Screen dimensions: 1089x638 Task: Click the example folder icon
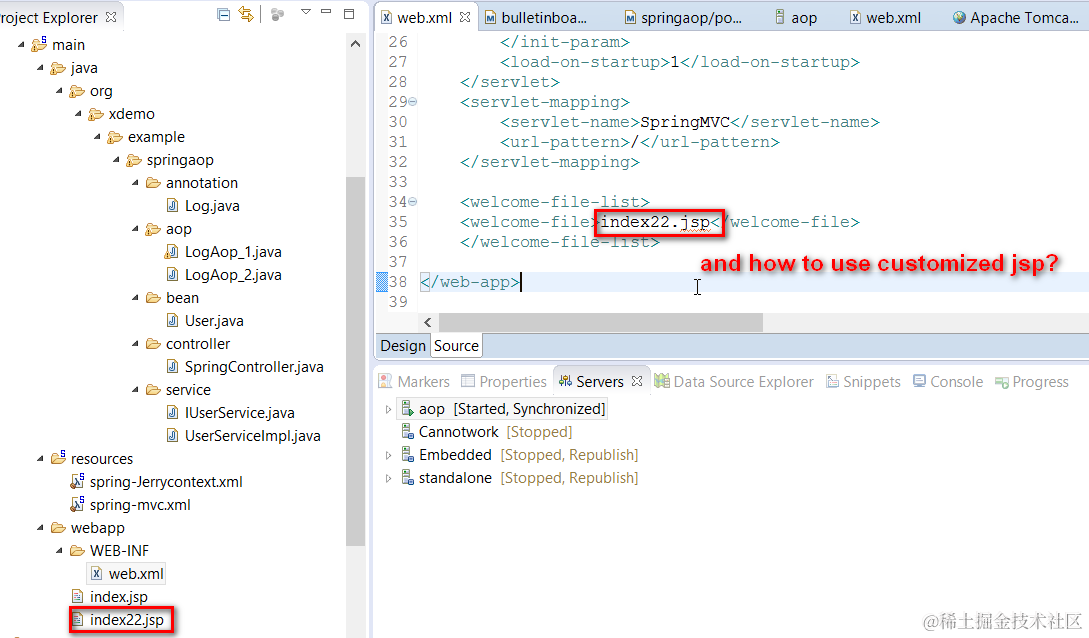tap(115, 137)
